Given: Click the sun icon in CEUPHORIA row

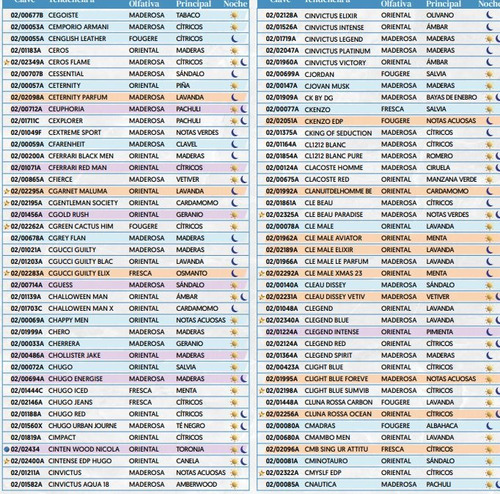Looking at the screenshot, I should pos(234,109).
